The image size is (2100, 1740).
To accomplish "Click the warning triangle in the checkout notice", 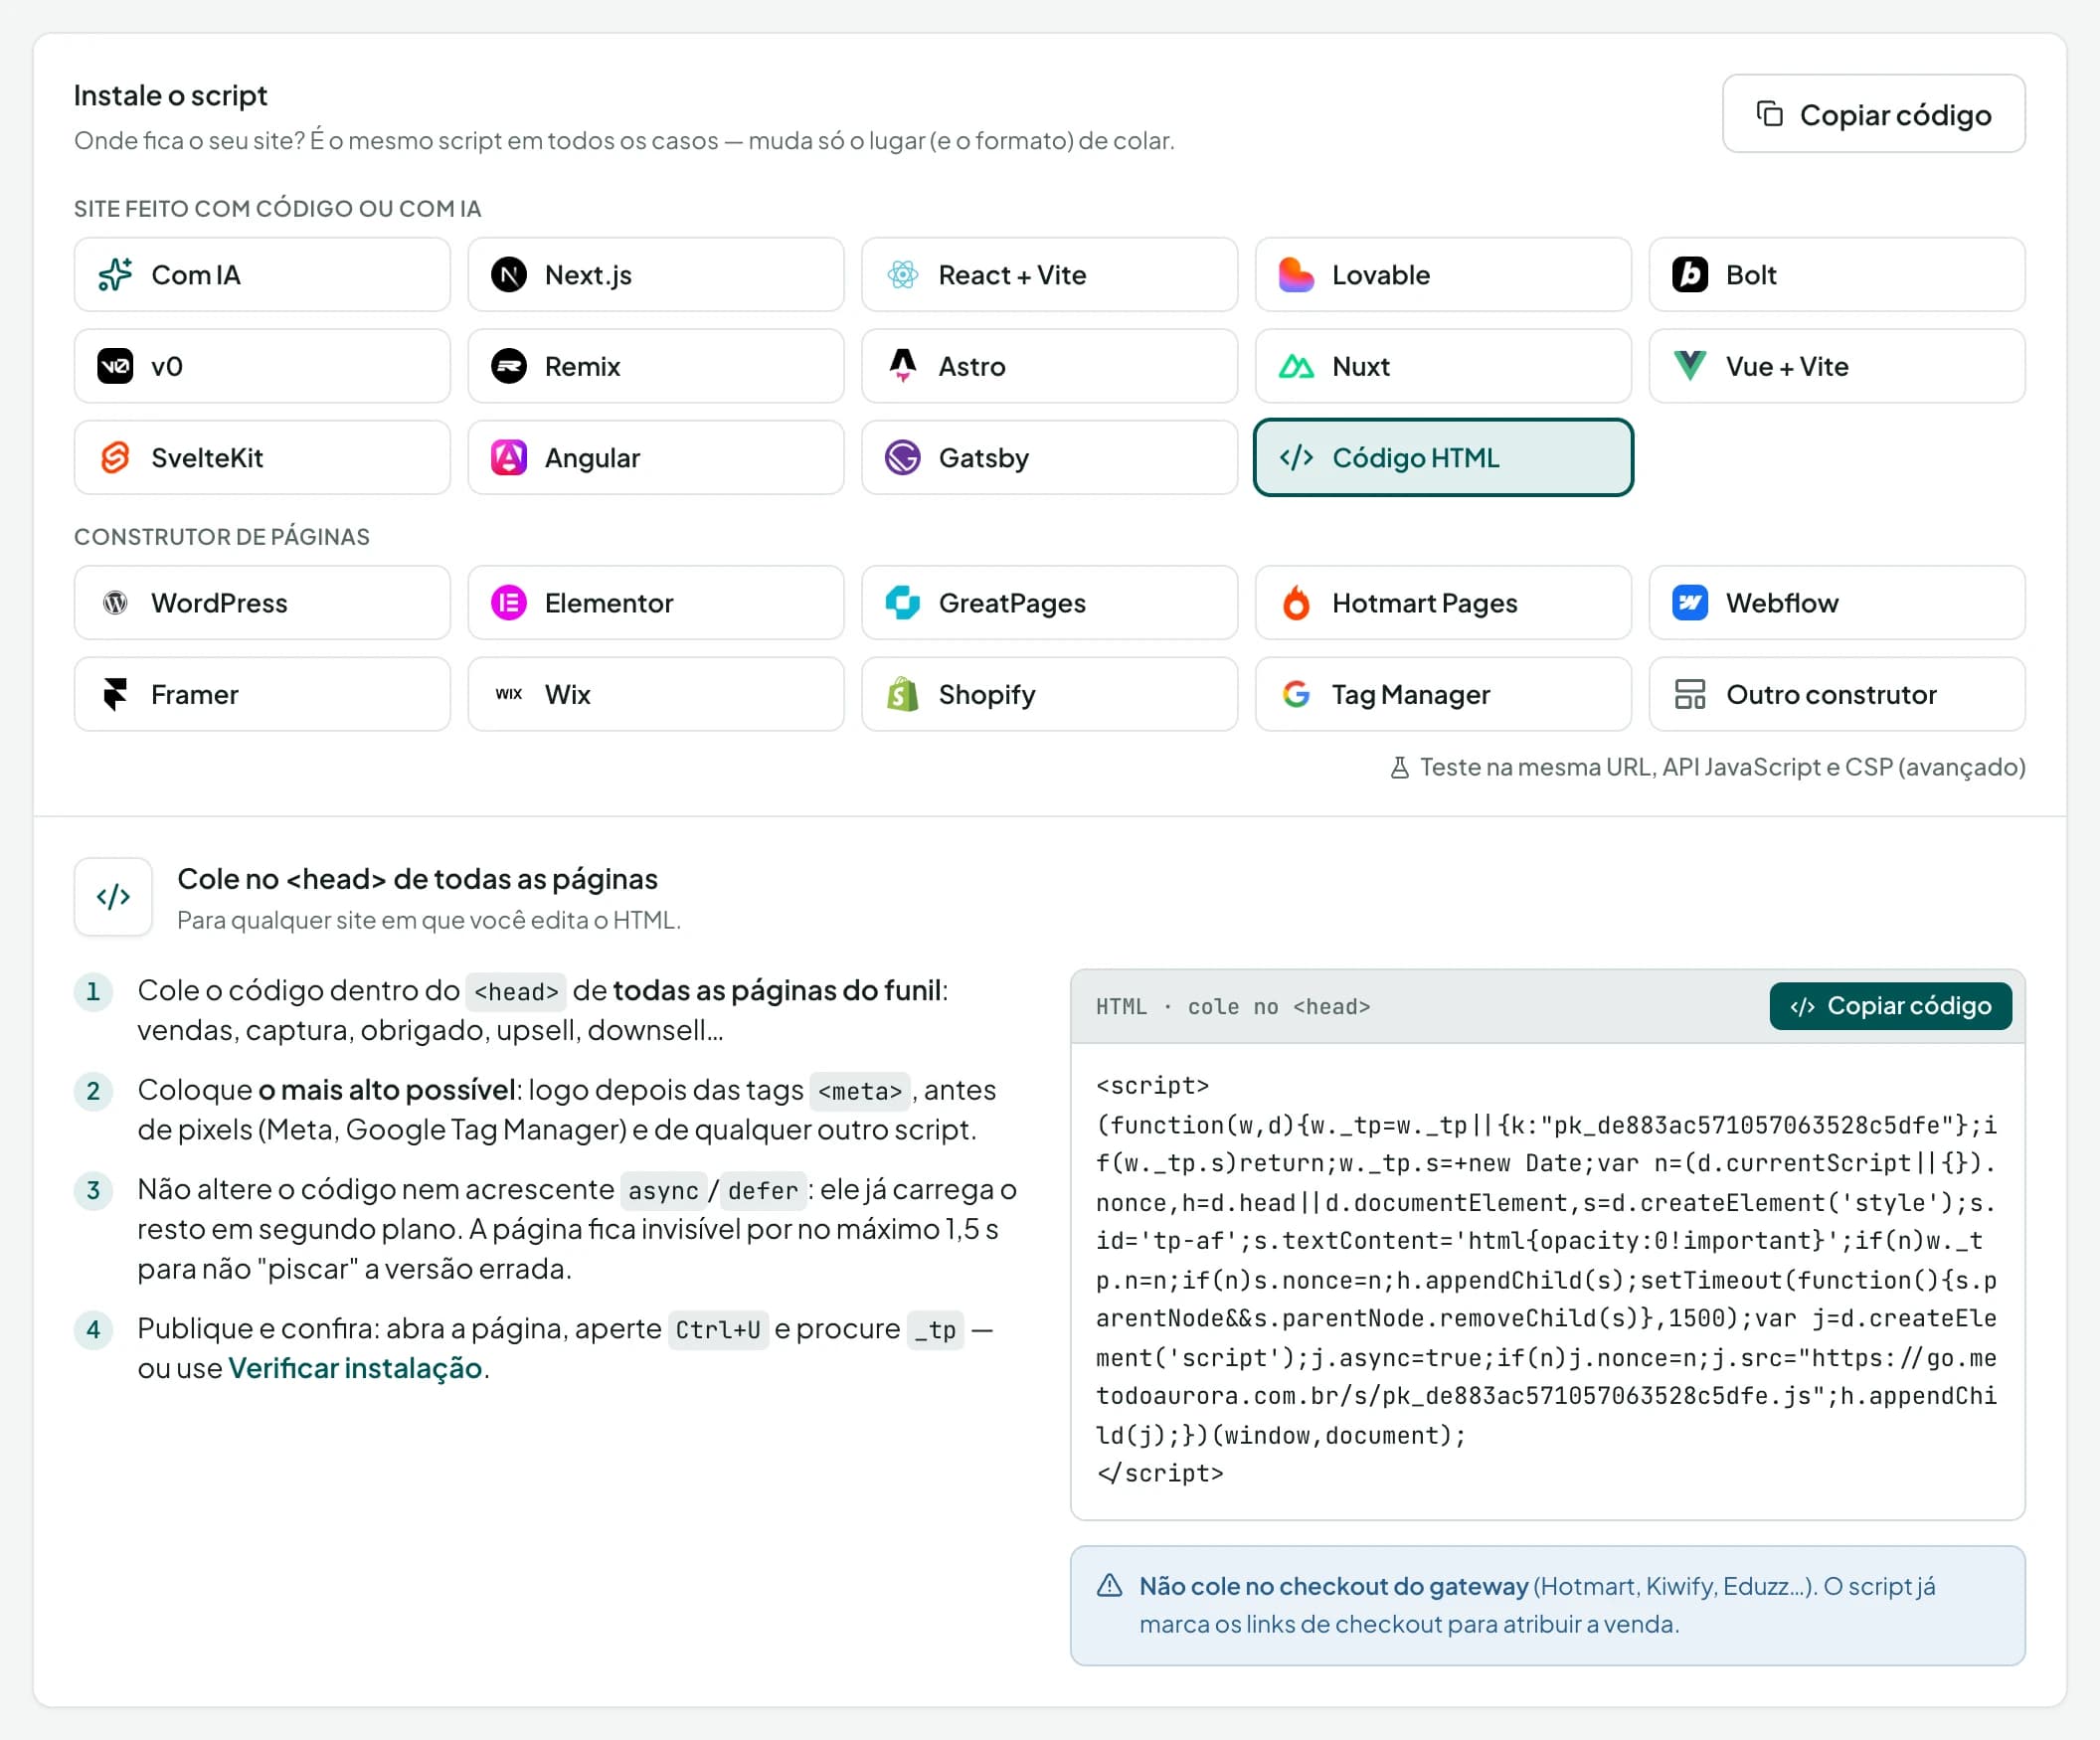I will pos(1109,1586).
